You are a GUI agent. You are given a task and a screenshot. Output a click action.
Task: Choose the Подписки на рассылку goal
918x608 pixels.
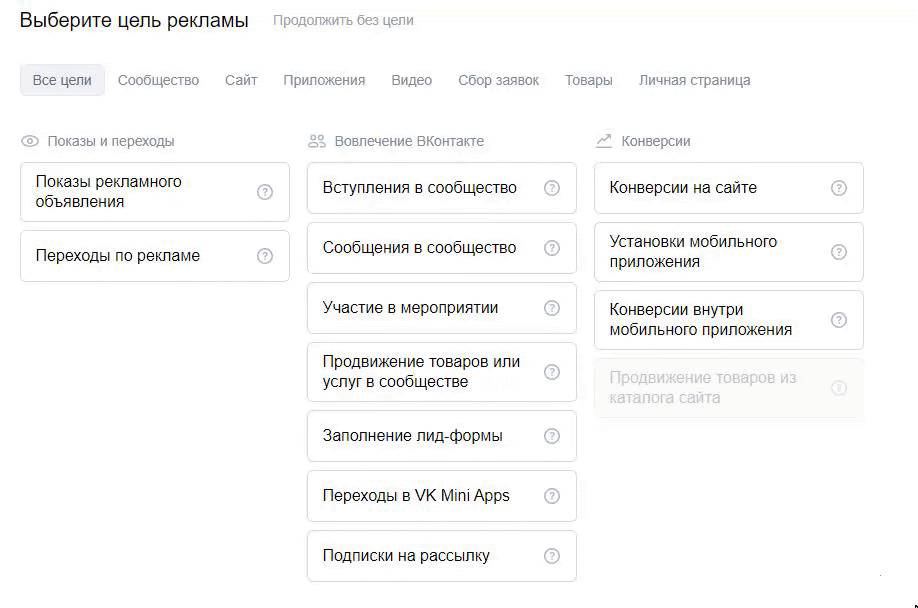441,556
